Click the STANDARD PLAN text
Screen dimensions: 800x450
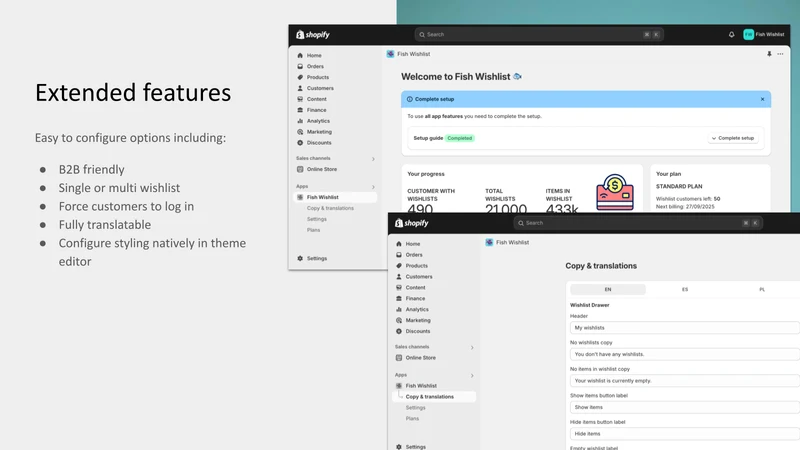[679, 187]
